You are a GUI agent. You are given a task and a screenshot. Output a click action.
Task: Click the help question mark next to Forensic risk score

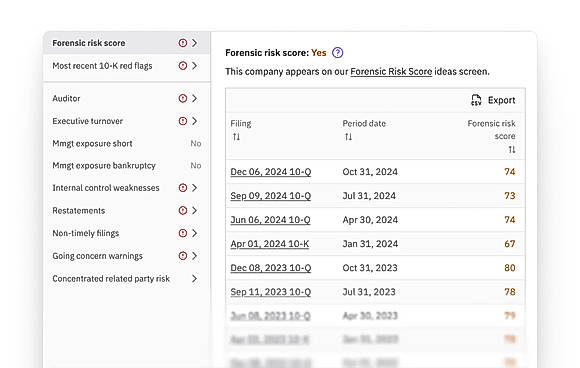click(x=337, y=53)
